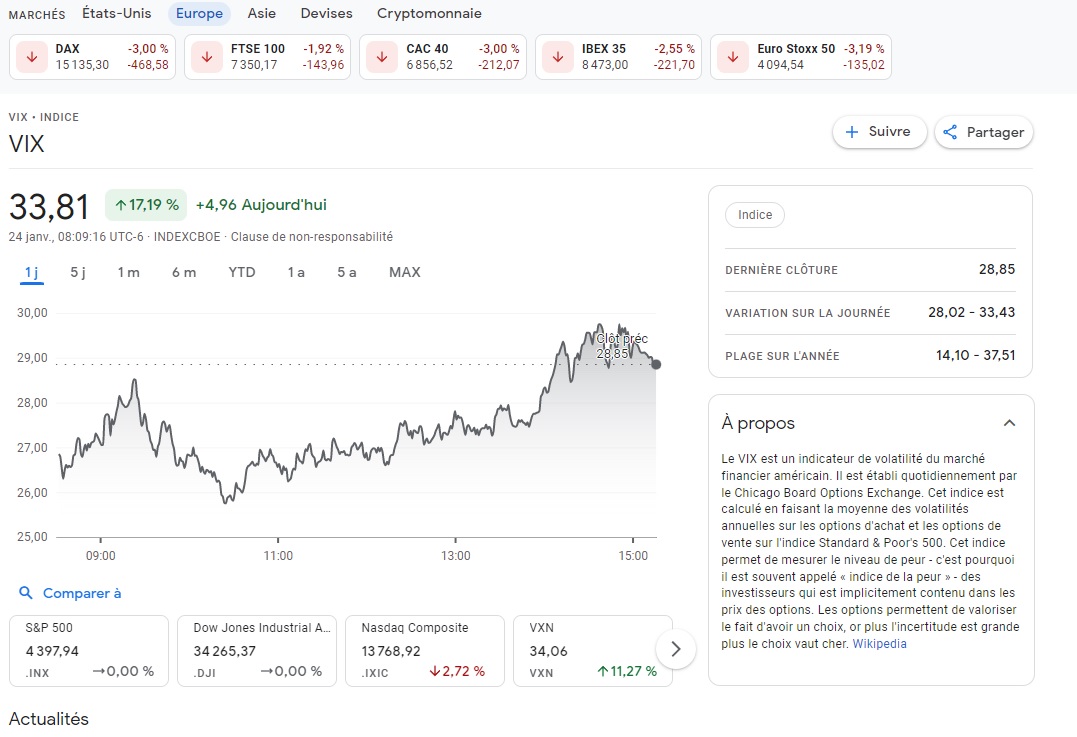
Task: Click the IBEX 35 down-arrow icon
Action: click(x=558, y=57)
